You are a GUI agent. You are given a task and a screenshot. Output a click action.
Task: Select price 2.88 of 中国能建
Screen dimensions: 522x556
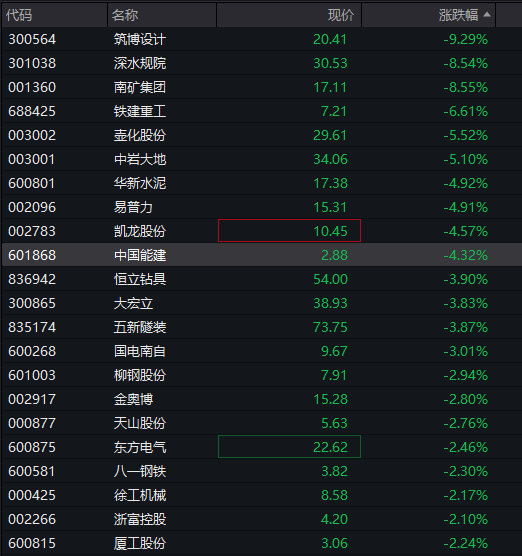pyautogui.click(x=334, y=255)
